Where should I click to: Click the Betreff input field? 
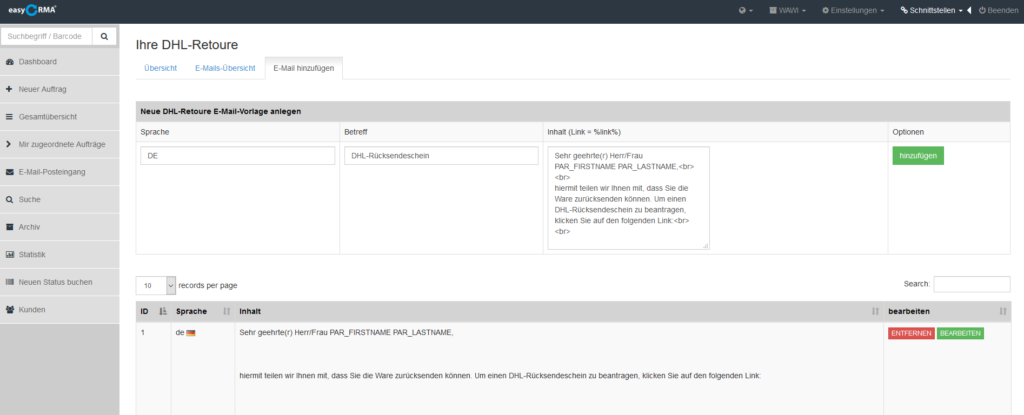point(441,156)
